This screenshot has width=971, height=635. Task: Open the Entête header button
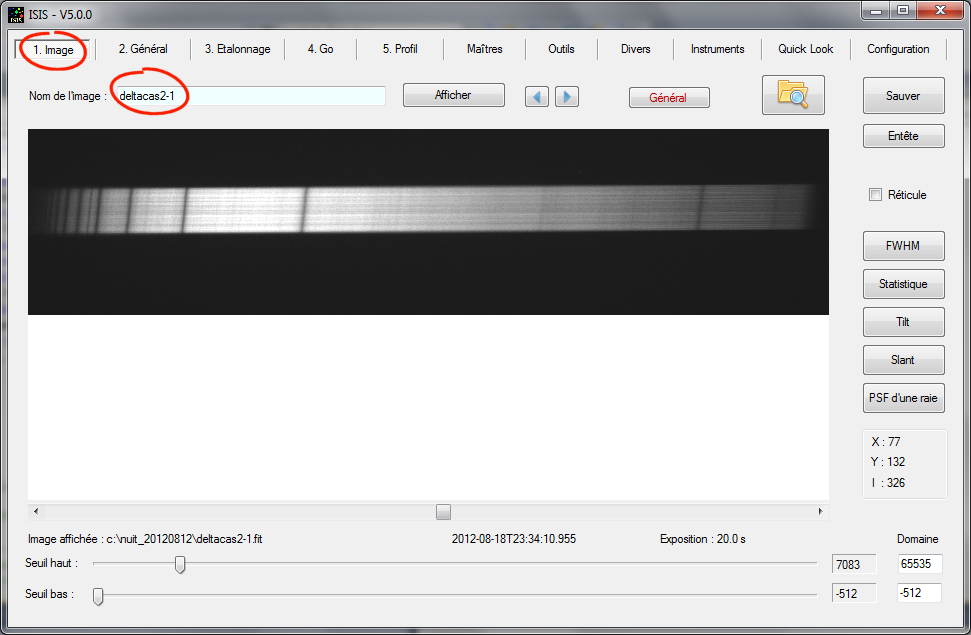tap(904, 136)
